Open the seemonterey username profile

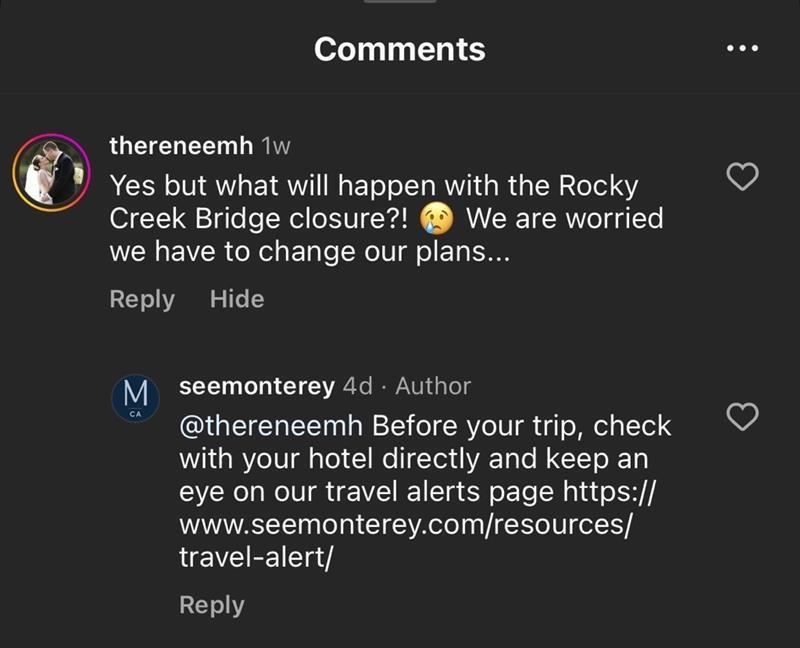(257, 386)
